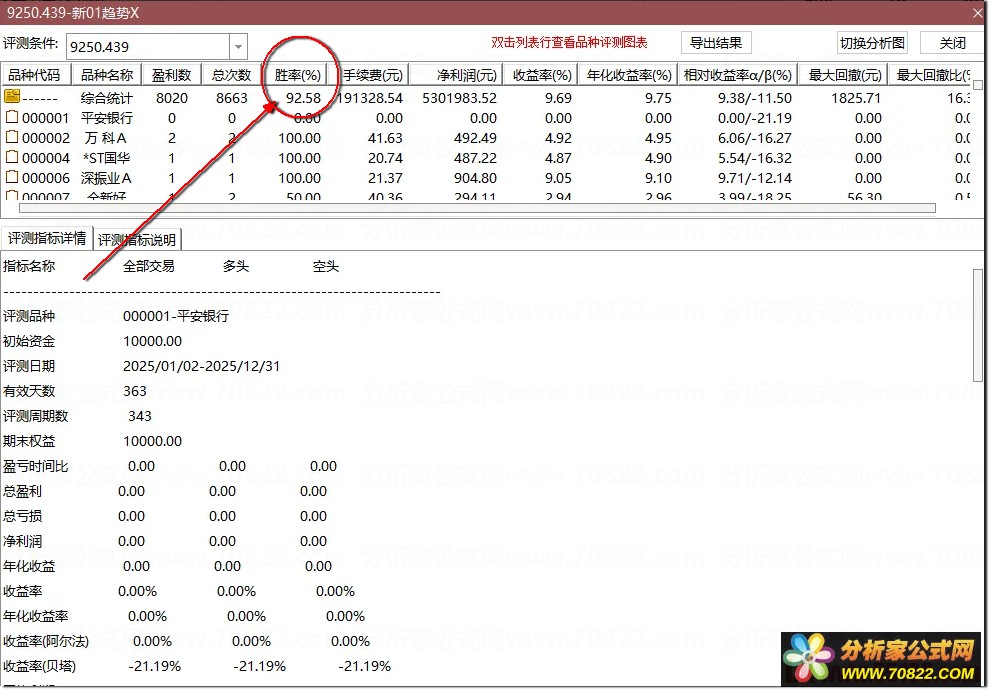991x690 pixels.
Task: Sort by the 年化收益率(%) column header
Action: [628, 75]
